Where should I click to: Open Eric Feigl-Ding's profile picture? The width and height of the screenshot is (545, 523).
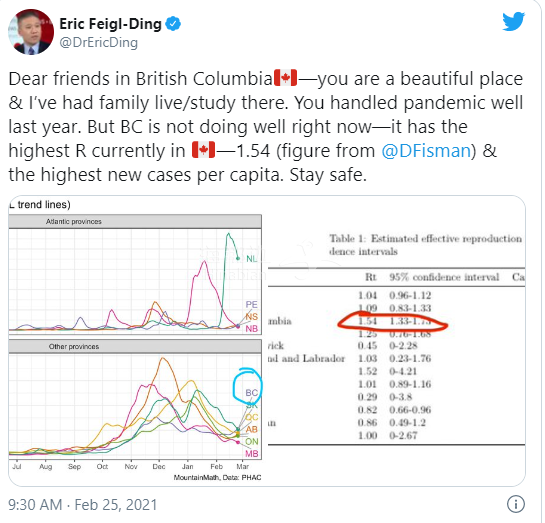(x=31, y=32)
